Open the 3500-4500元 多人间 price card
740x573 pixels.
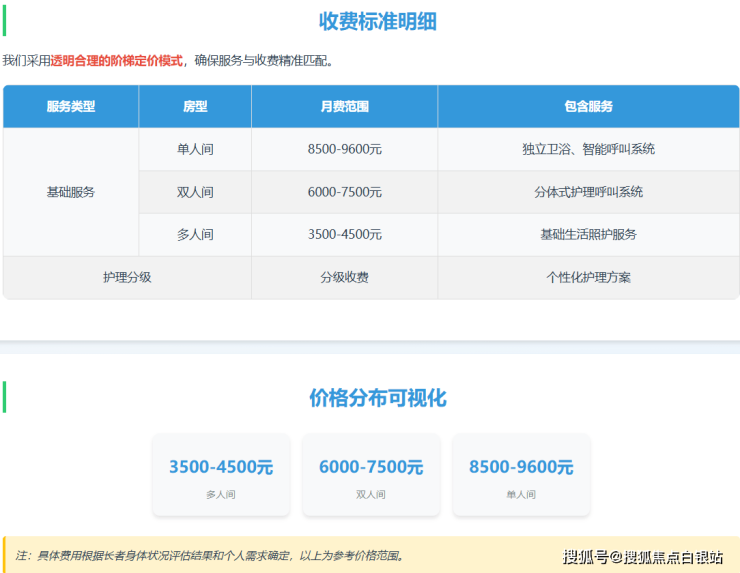221,476
